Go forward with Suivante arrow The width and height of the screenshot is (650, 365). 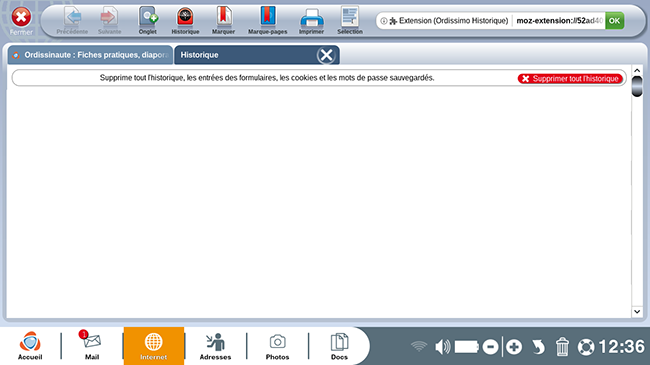tap(109, 20)
